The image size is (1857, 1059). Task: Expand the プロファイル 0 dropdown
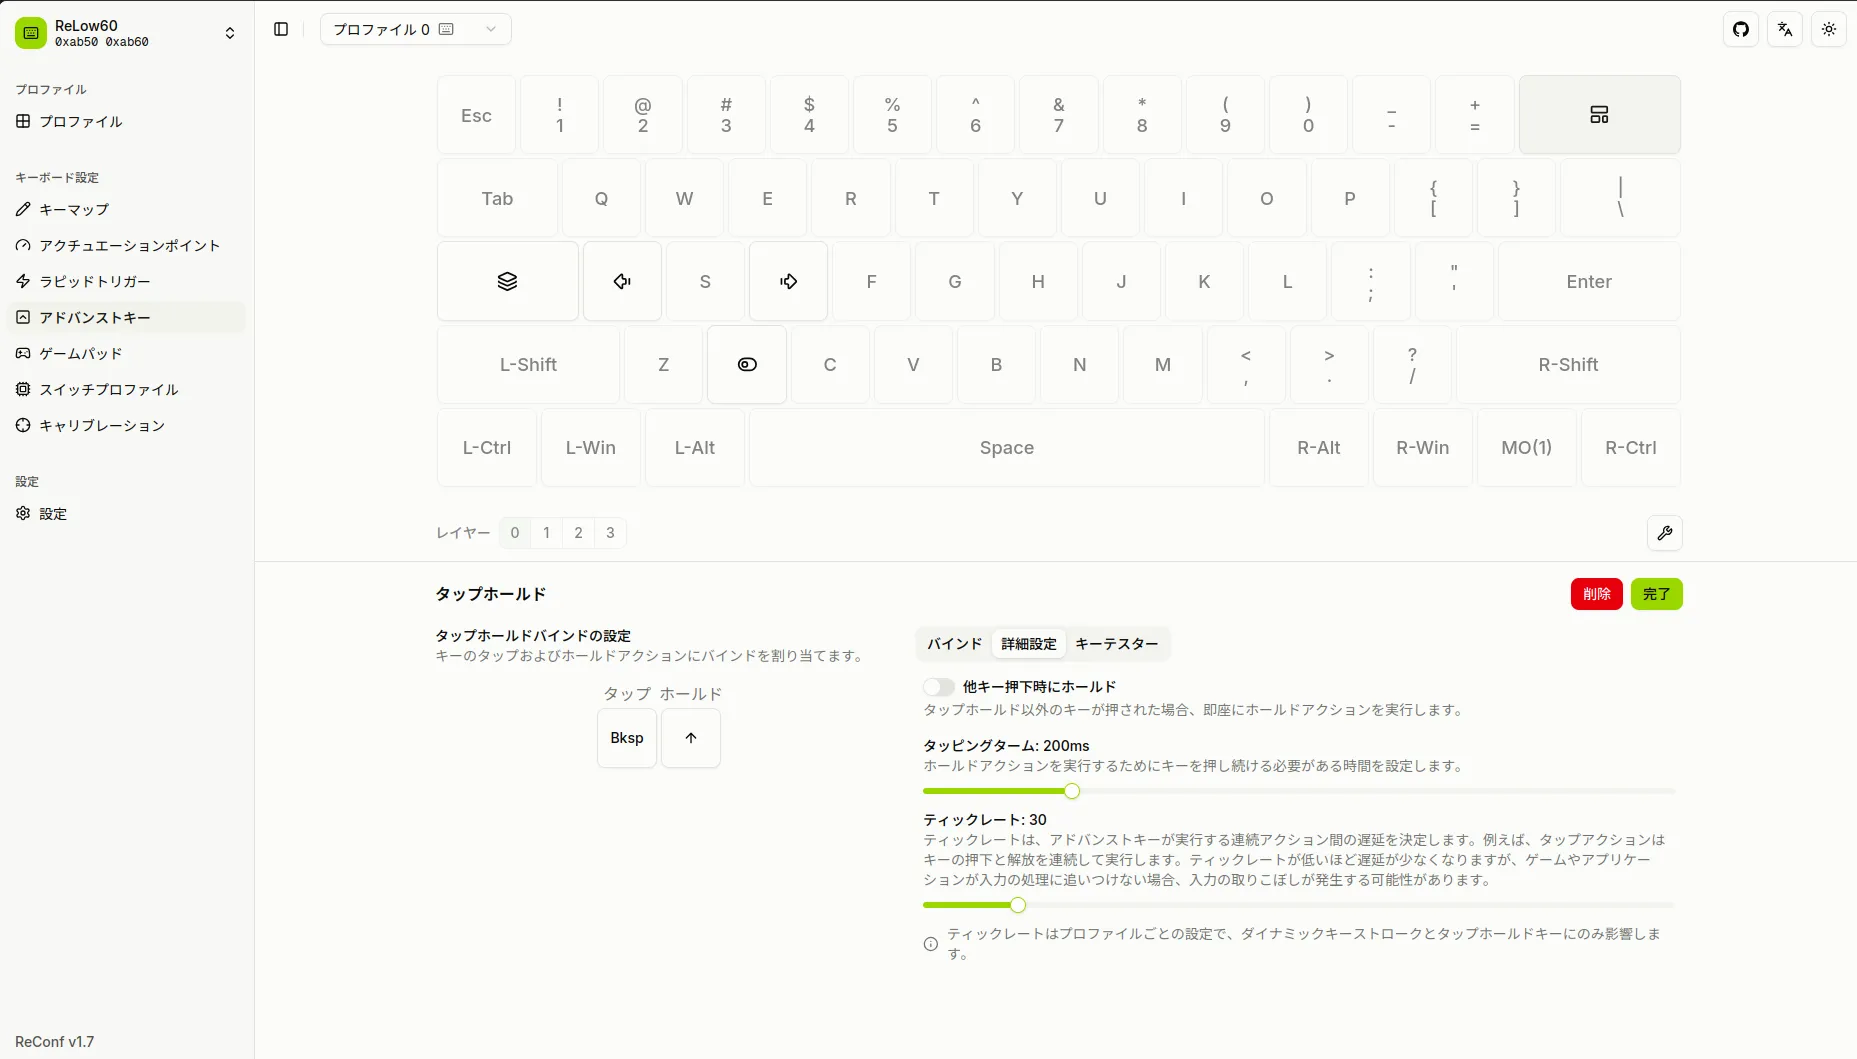[x=415, y=29]
